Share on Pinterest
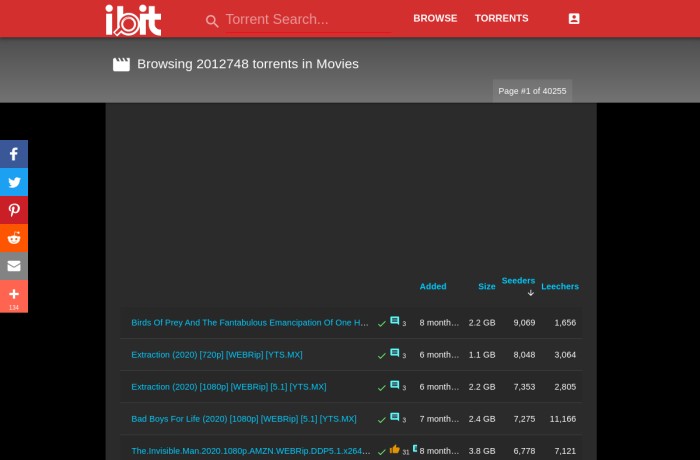The width and height of the screenshot is (700, 460). tap(14, 210)
